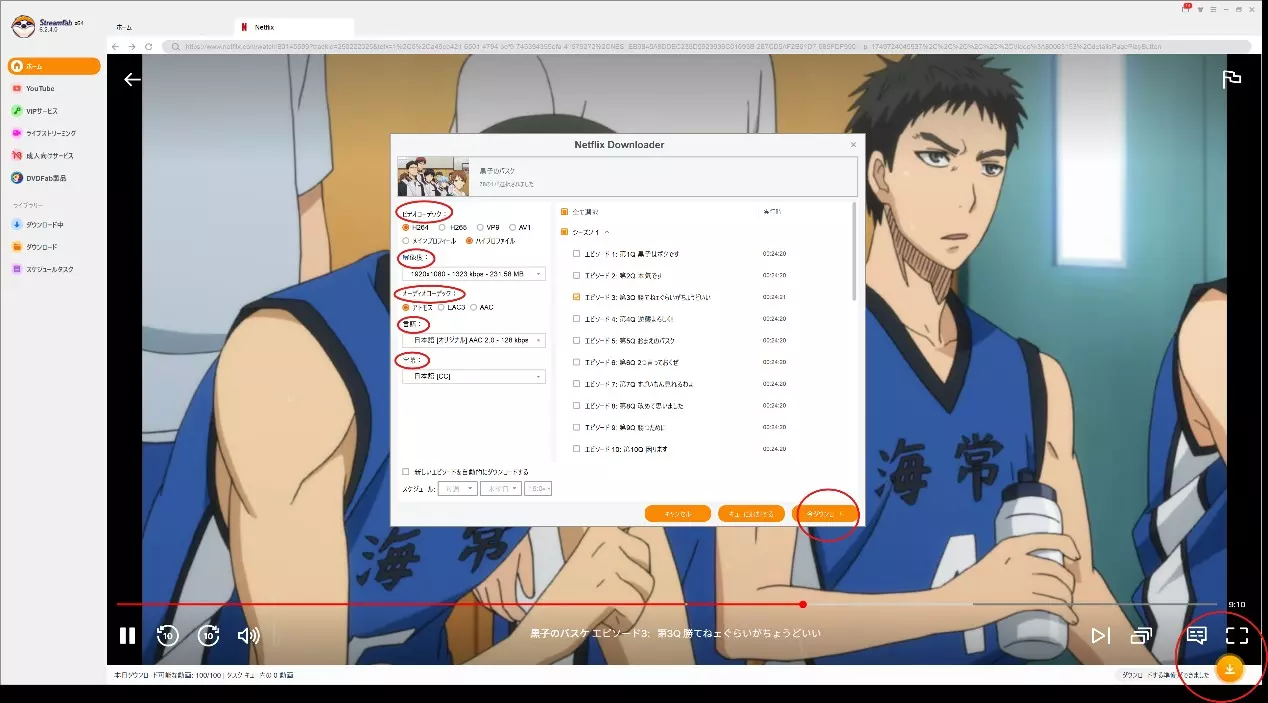The image size is (1268, 703).
Task: Check the エピソード5 checkbox
Action: coord(577,341)
